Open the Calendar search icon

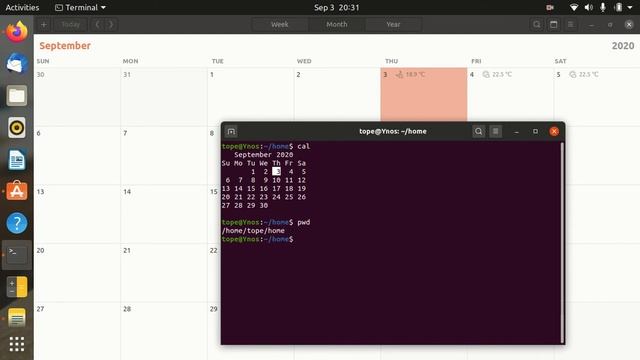coord(537,24)
